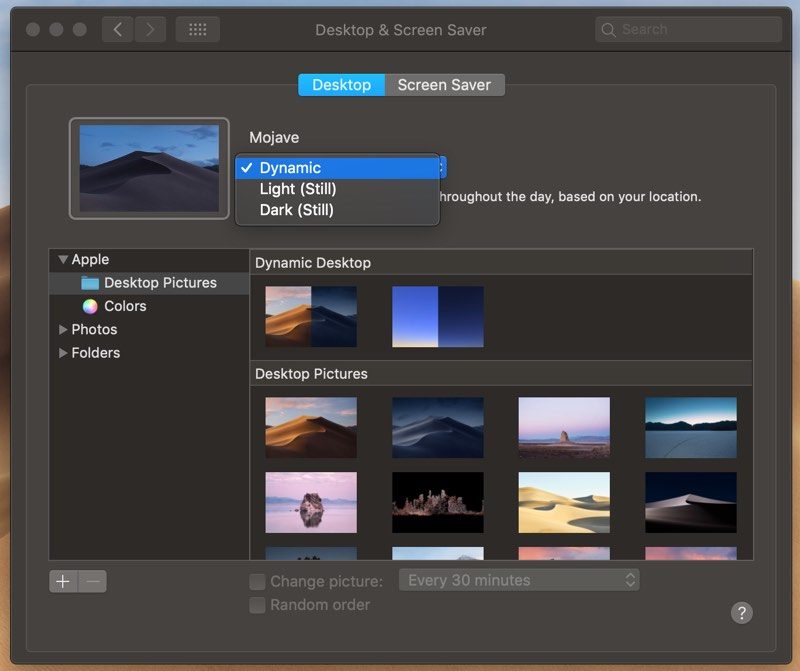The height and width of the screenshot is (671, 800).
Task: Open the Every 30 minutes interval dropdown
Action: point(519,580)
